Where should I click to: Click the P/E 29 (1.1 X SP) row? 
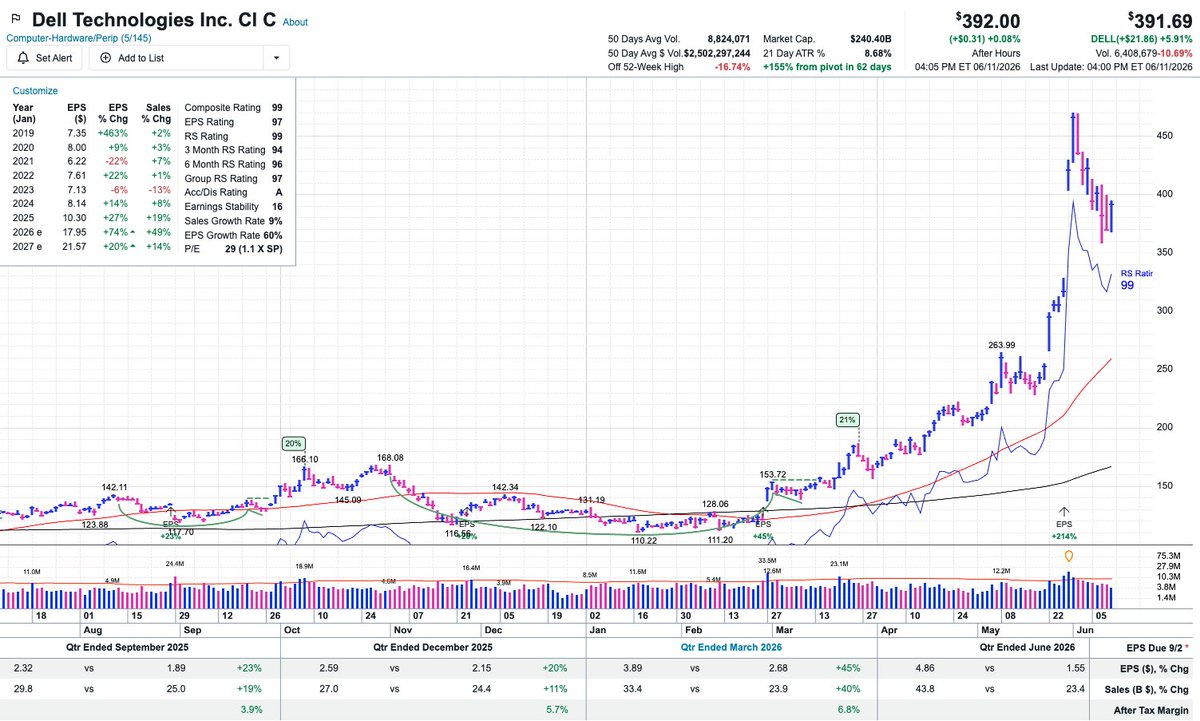coord(233,248)
